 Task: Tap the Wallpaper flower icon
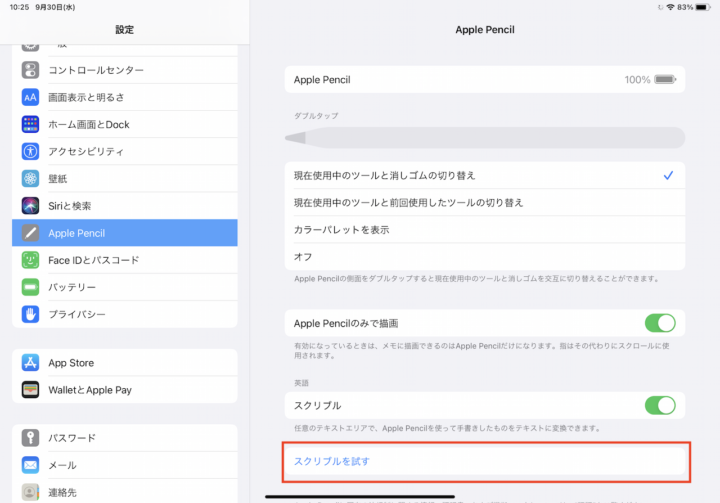pos(30,179)
